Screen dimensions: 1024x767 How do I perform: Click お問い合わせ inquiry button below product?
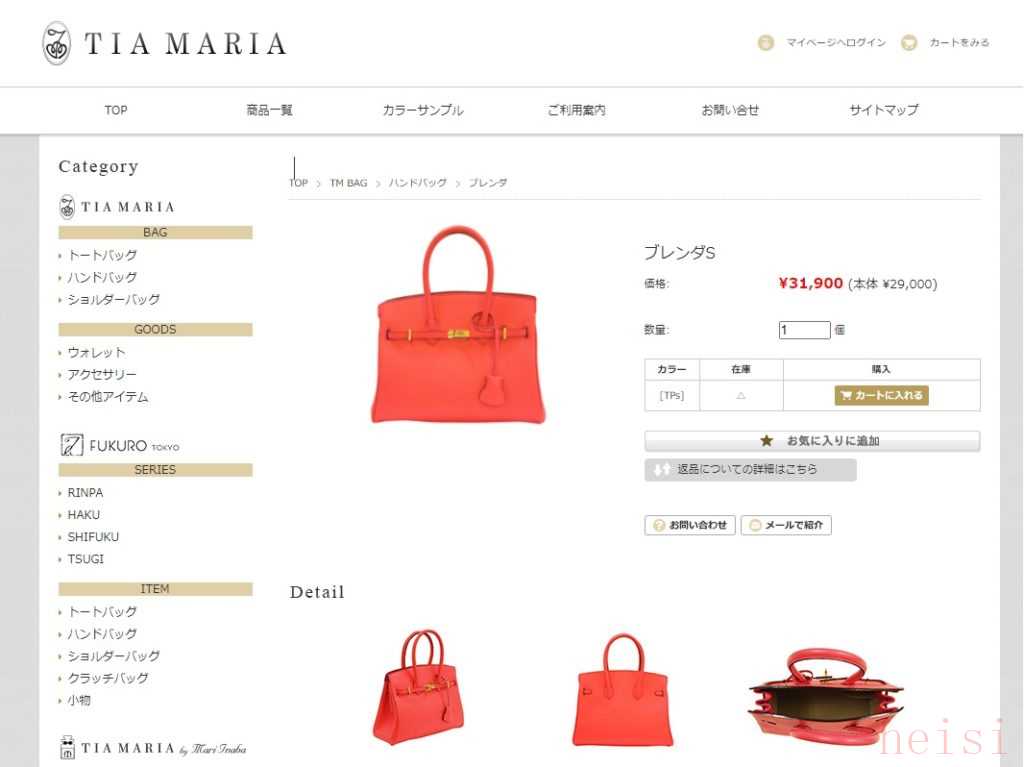coord(690,525)
